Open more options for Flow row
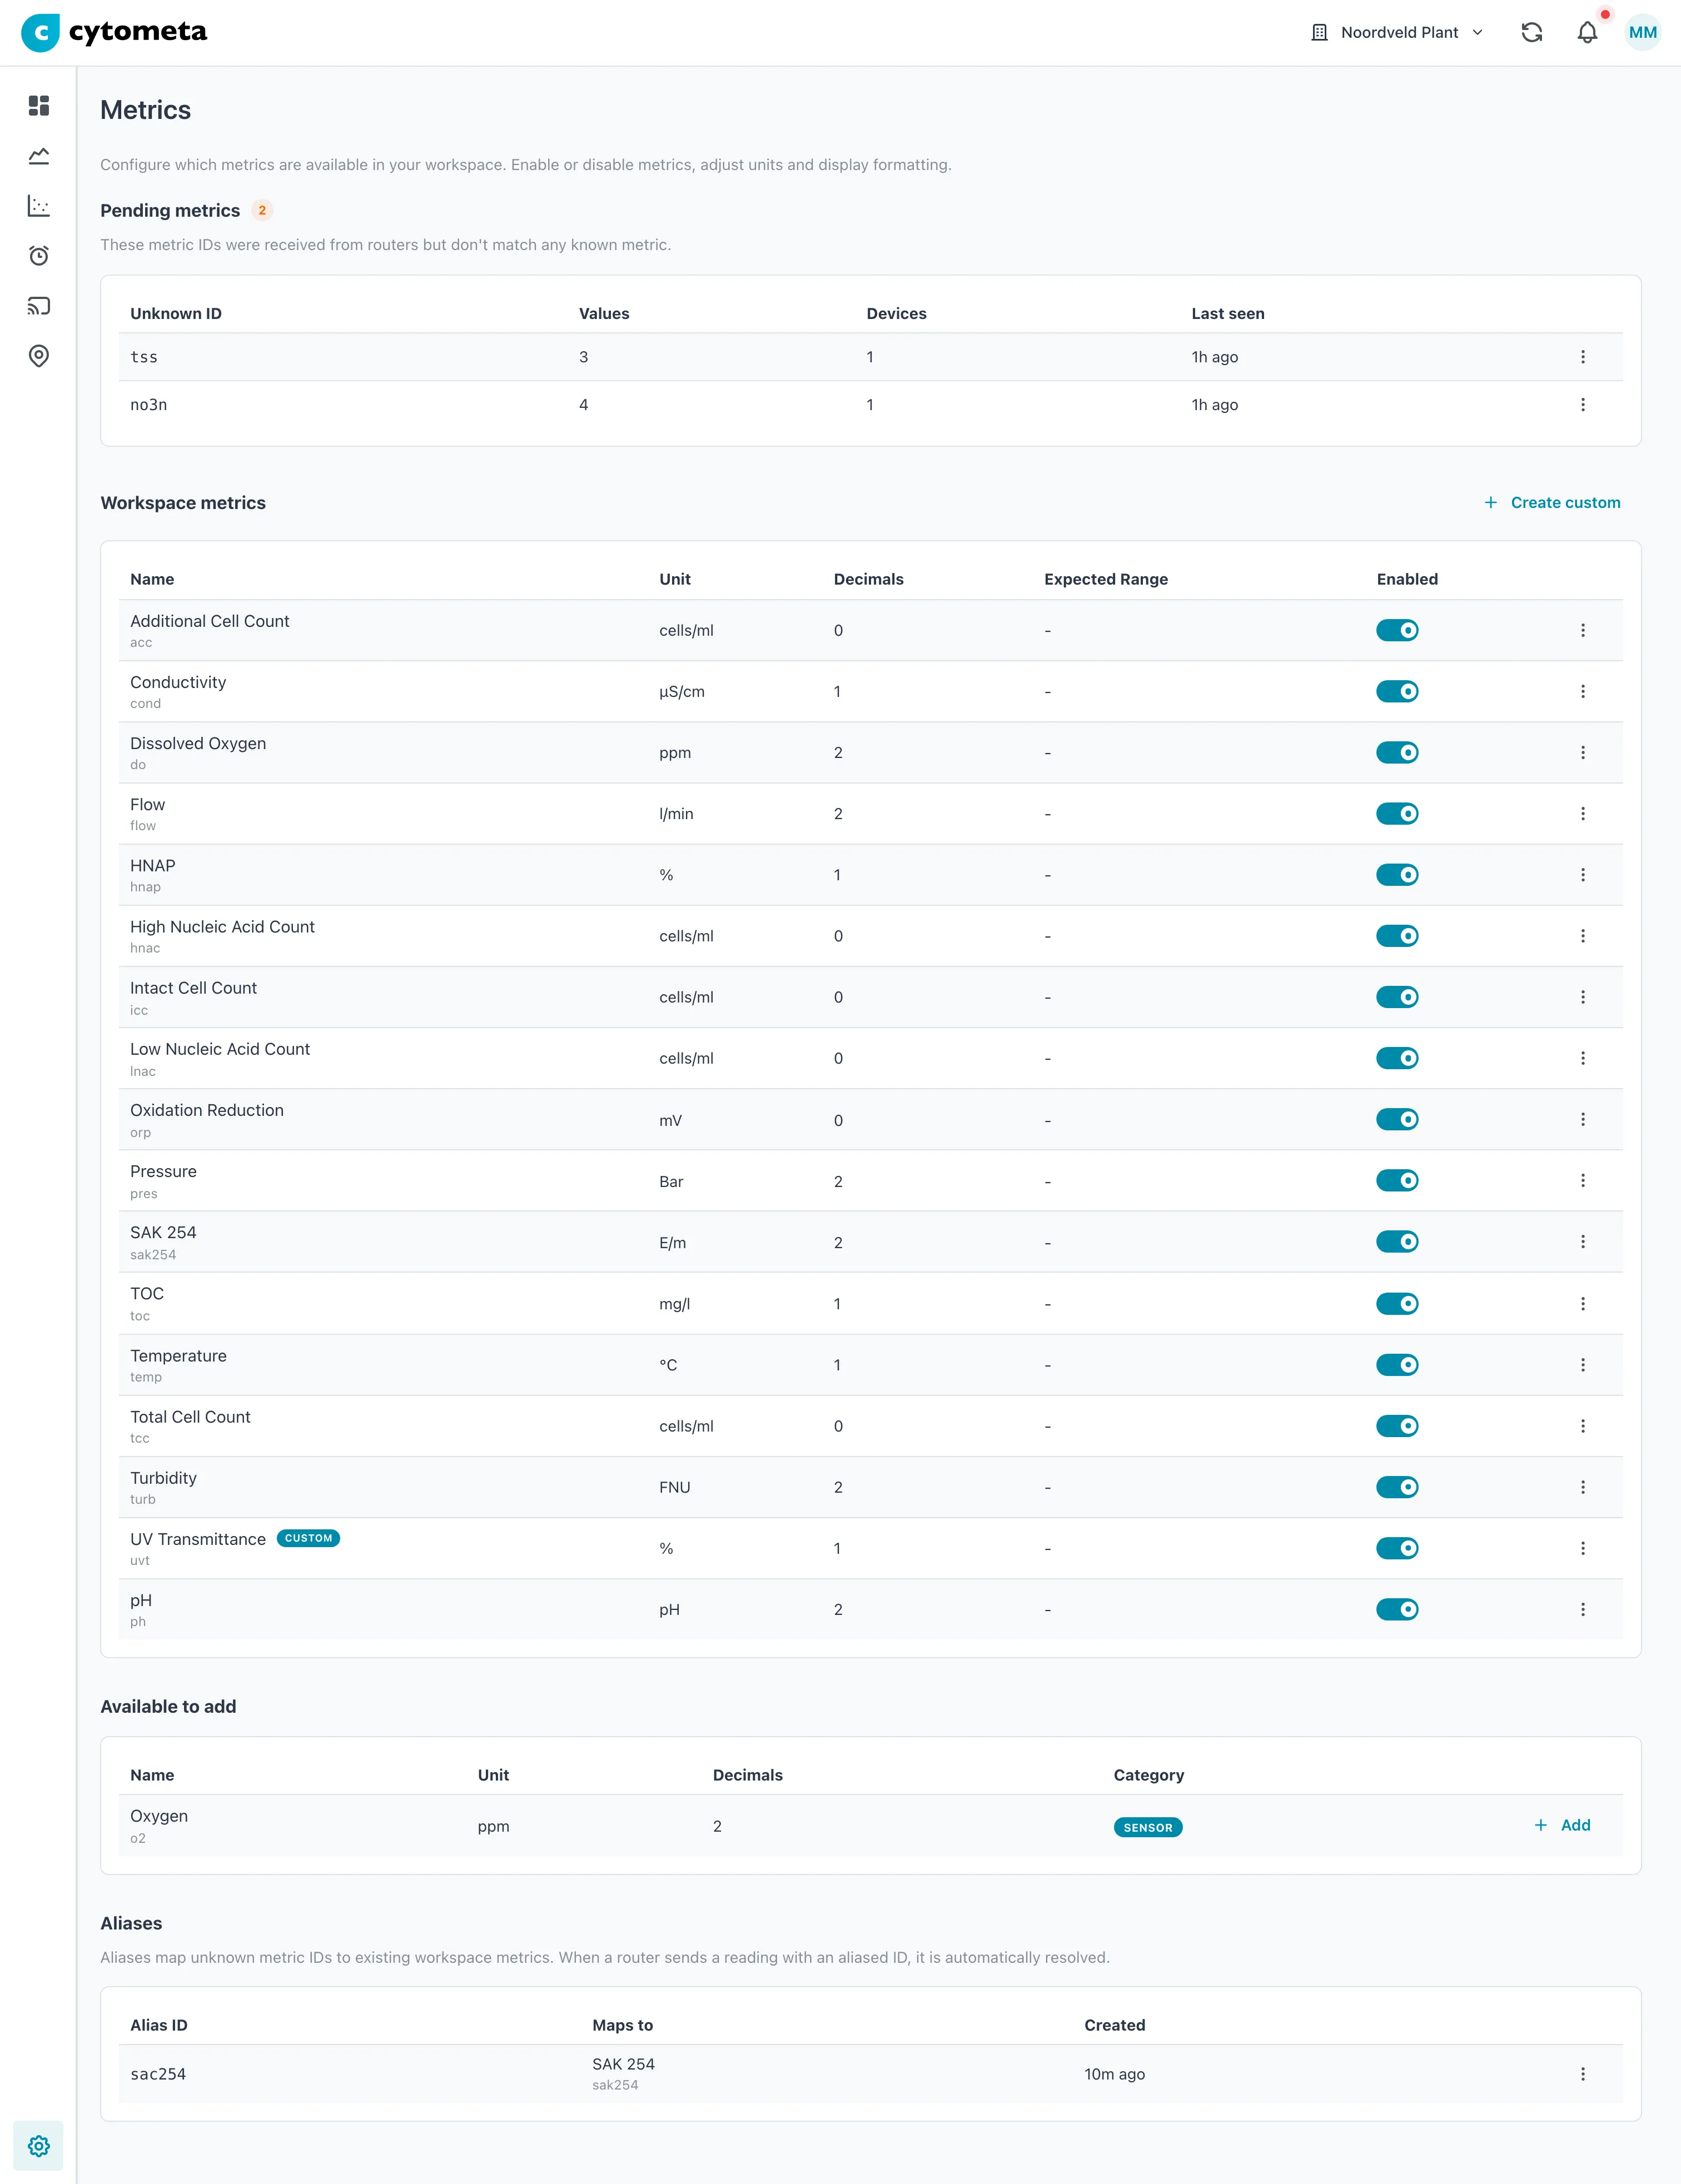1681x2184 pixels. pyautogui.click(x=1582, y=813)
